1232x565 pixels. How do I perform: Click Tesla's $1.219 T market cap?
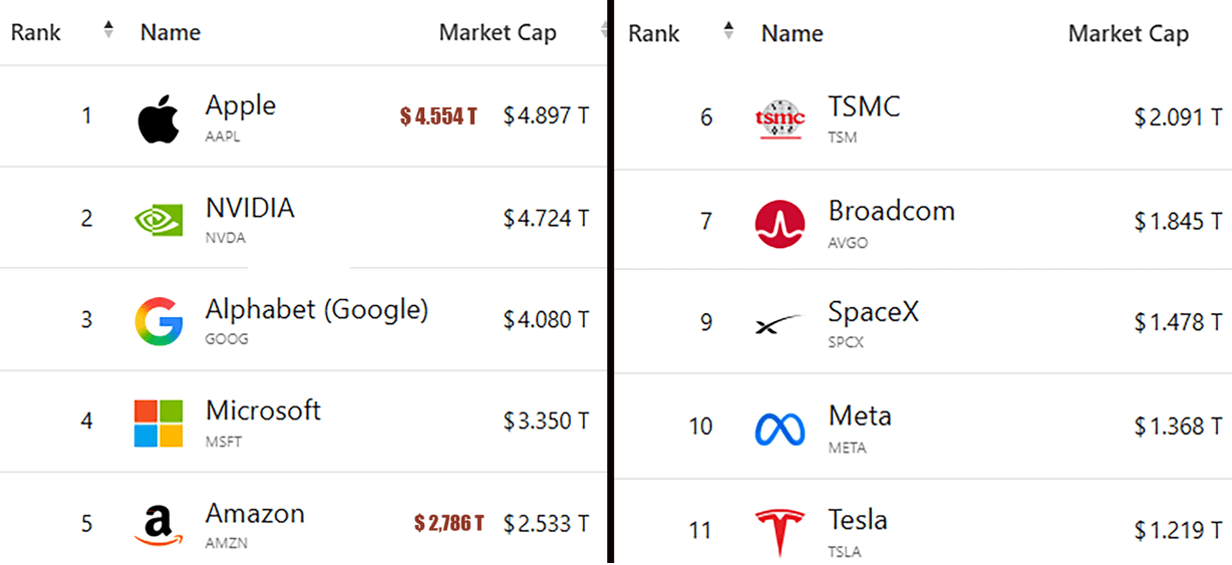(1178, 531)
